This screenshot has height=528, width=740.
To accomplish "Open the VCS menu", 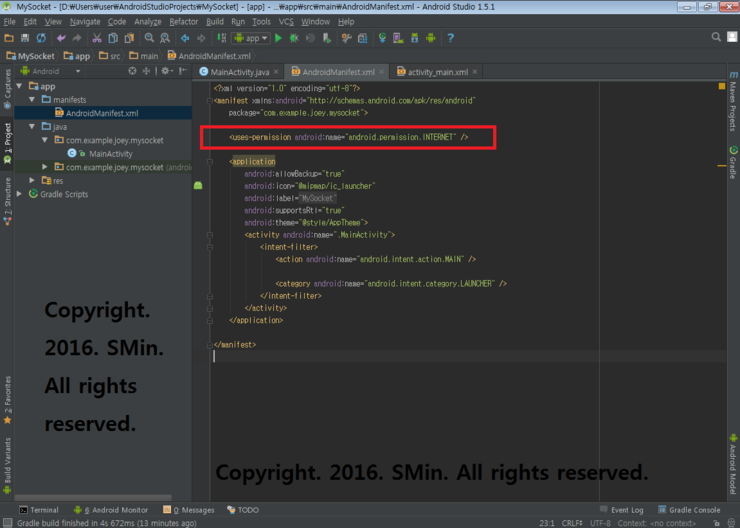I will point(286,22).
